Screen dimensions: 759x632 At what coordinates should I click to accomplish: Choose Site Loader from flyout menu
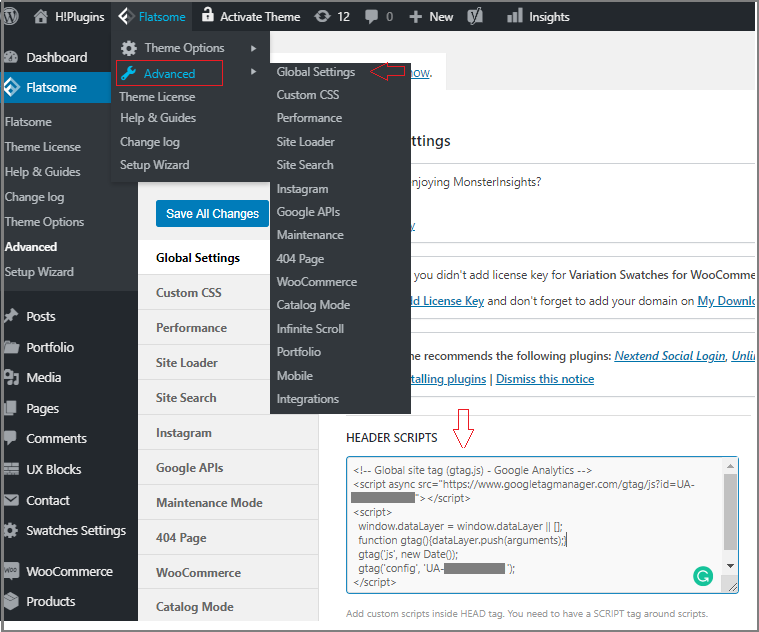tap(305, 142)
